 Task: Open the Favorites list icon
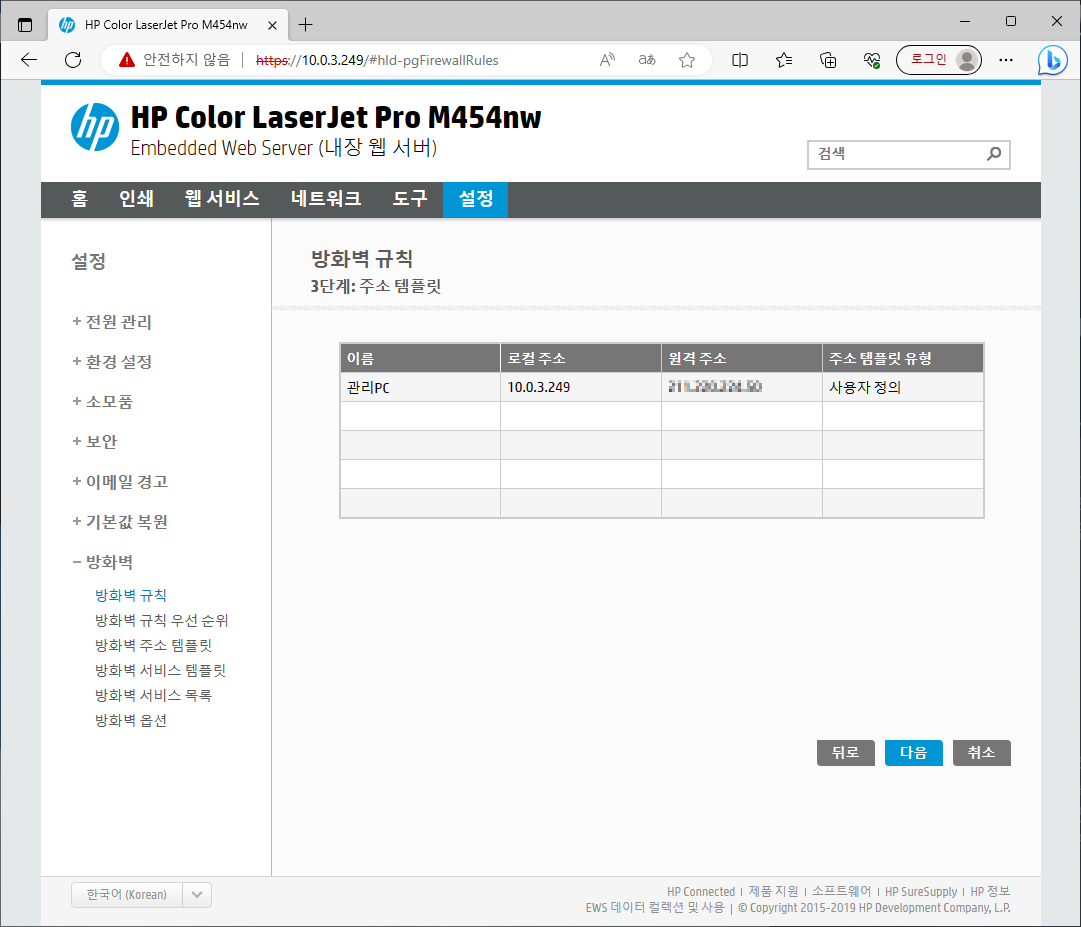[x=784, y=60]
